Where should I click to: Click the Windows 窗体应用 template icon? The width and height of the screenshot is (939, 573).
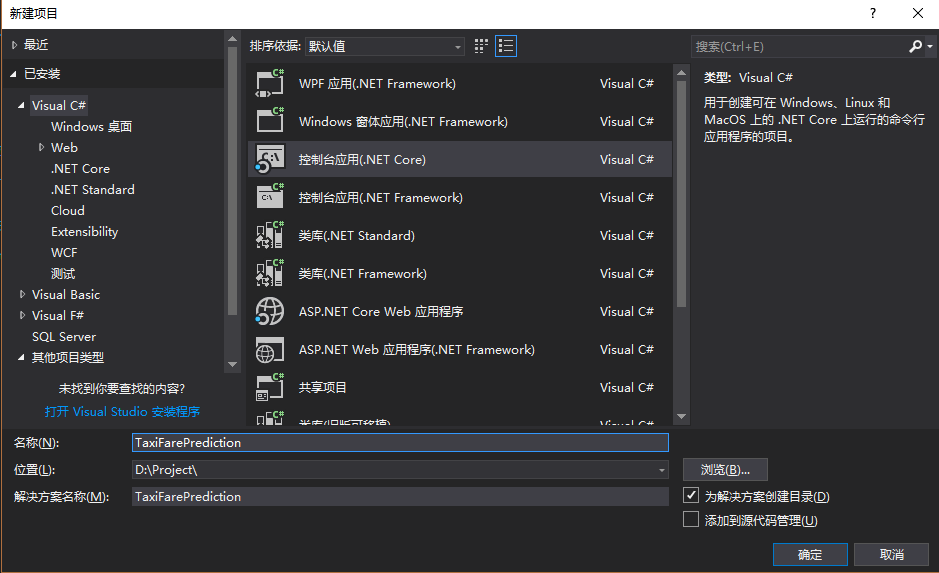[x=269, y=121]
